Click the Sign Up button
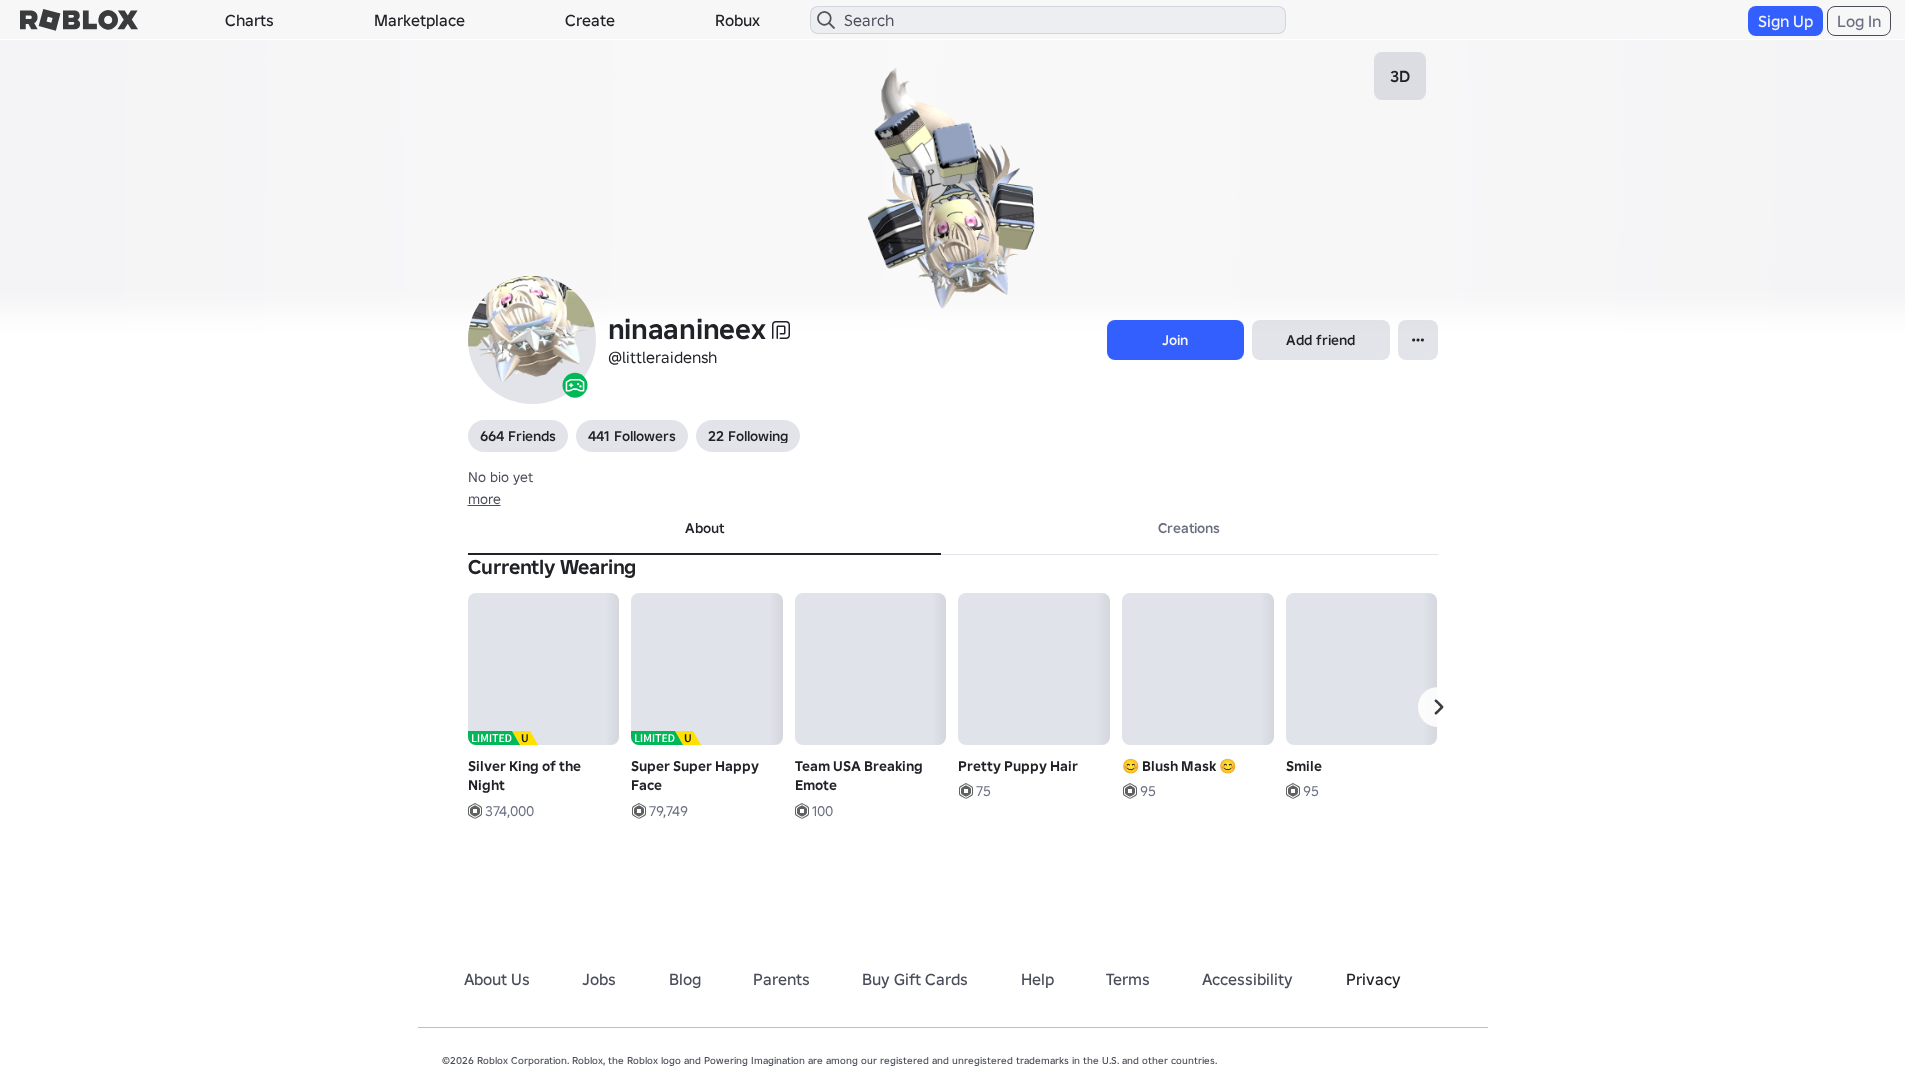 (x=1785, y=21)
